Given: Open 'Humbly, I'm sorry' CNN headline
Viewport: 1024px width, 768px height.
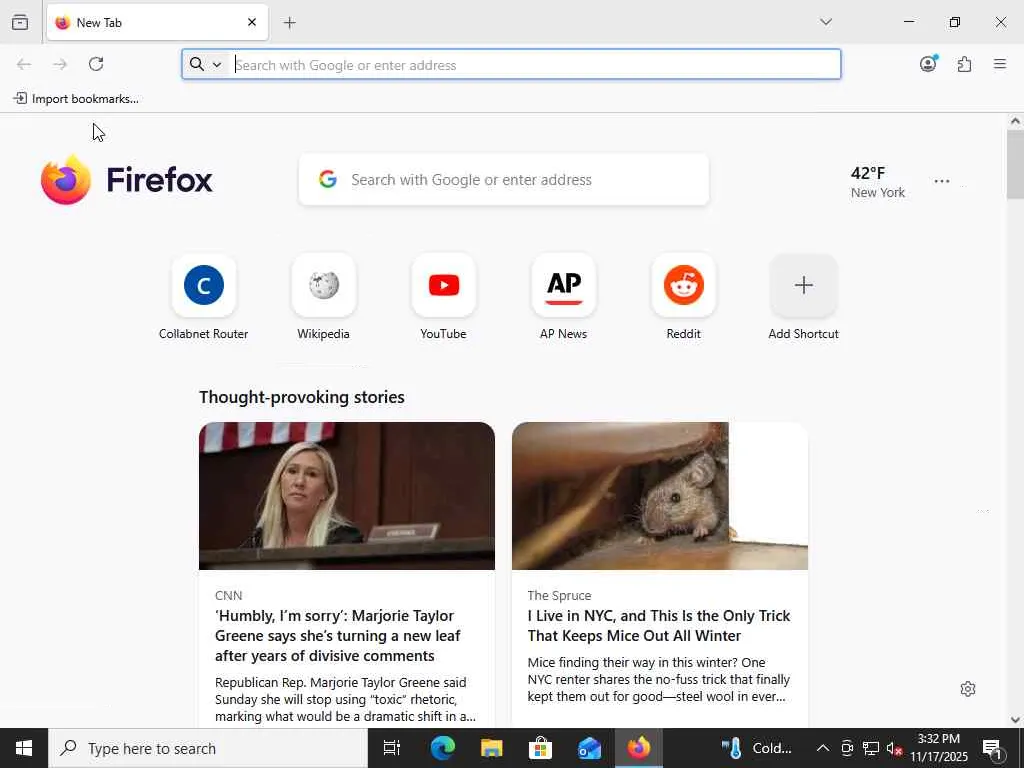Looking at the screenshot, I should coord(338,635).
